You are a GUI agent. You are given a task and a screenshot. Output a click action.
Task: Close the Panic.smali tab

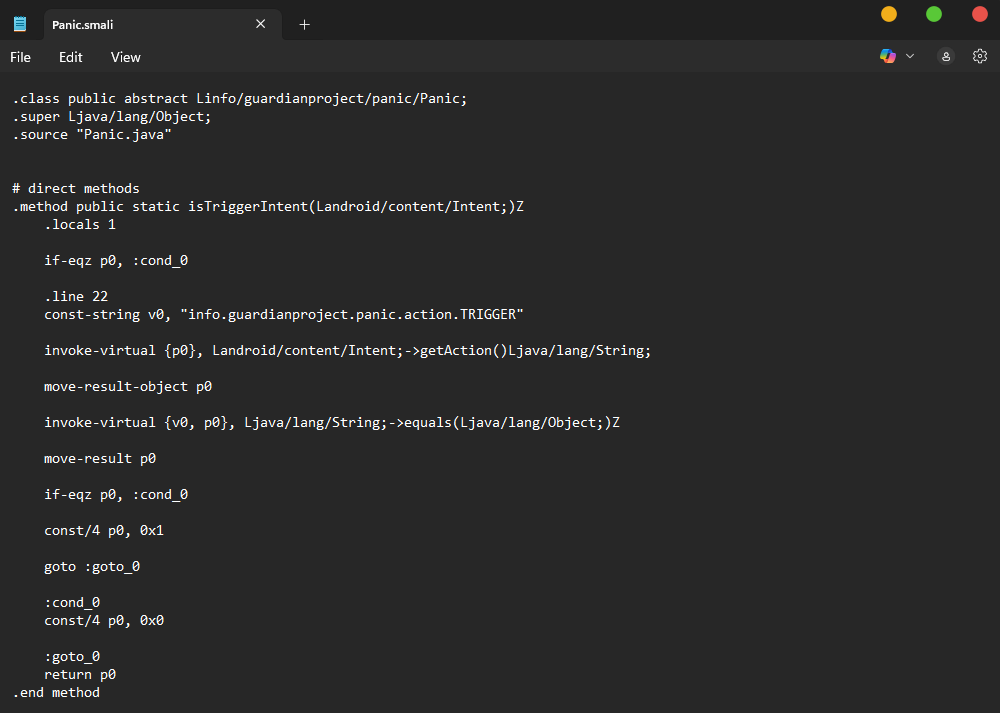point(261,24)
